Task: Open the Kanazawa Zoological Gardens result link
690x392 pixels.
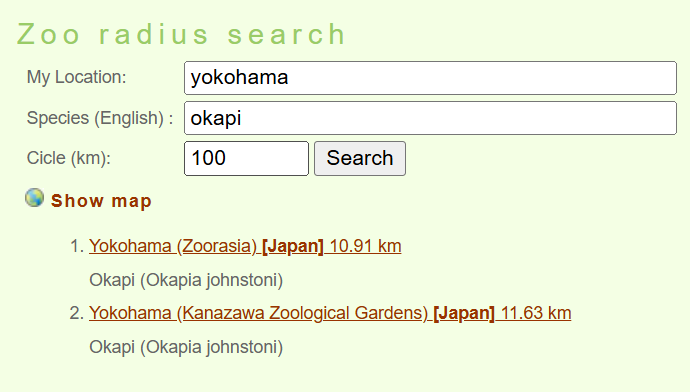Action: (x=258, y=313)
